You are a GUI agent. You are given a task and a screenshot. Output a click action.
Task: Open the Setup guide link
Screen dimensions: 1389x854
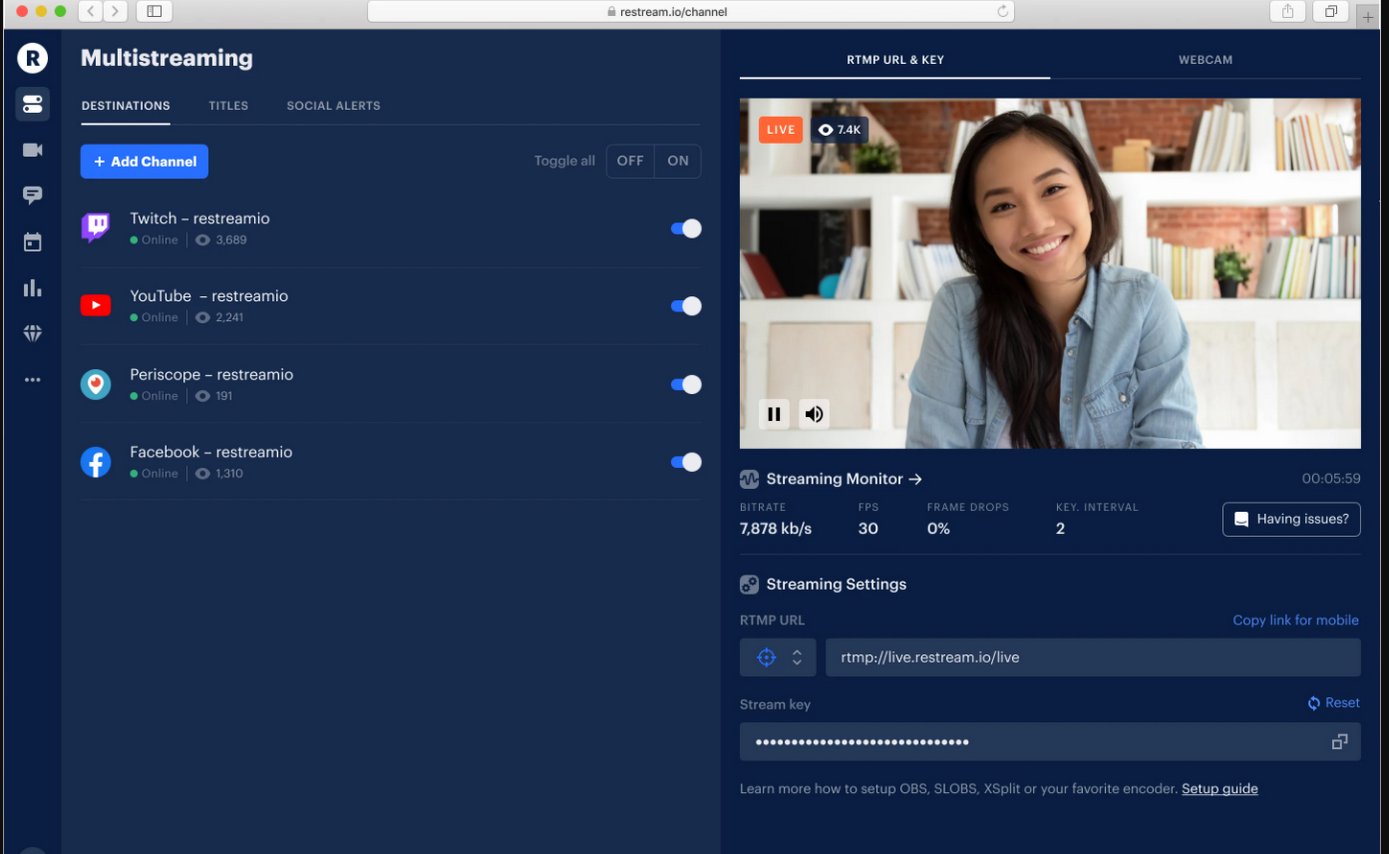1219,788
